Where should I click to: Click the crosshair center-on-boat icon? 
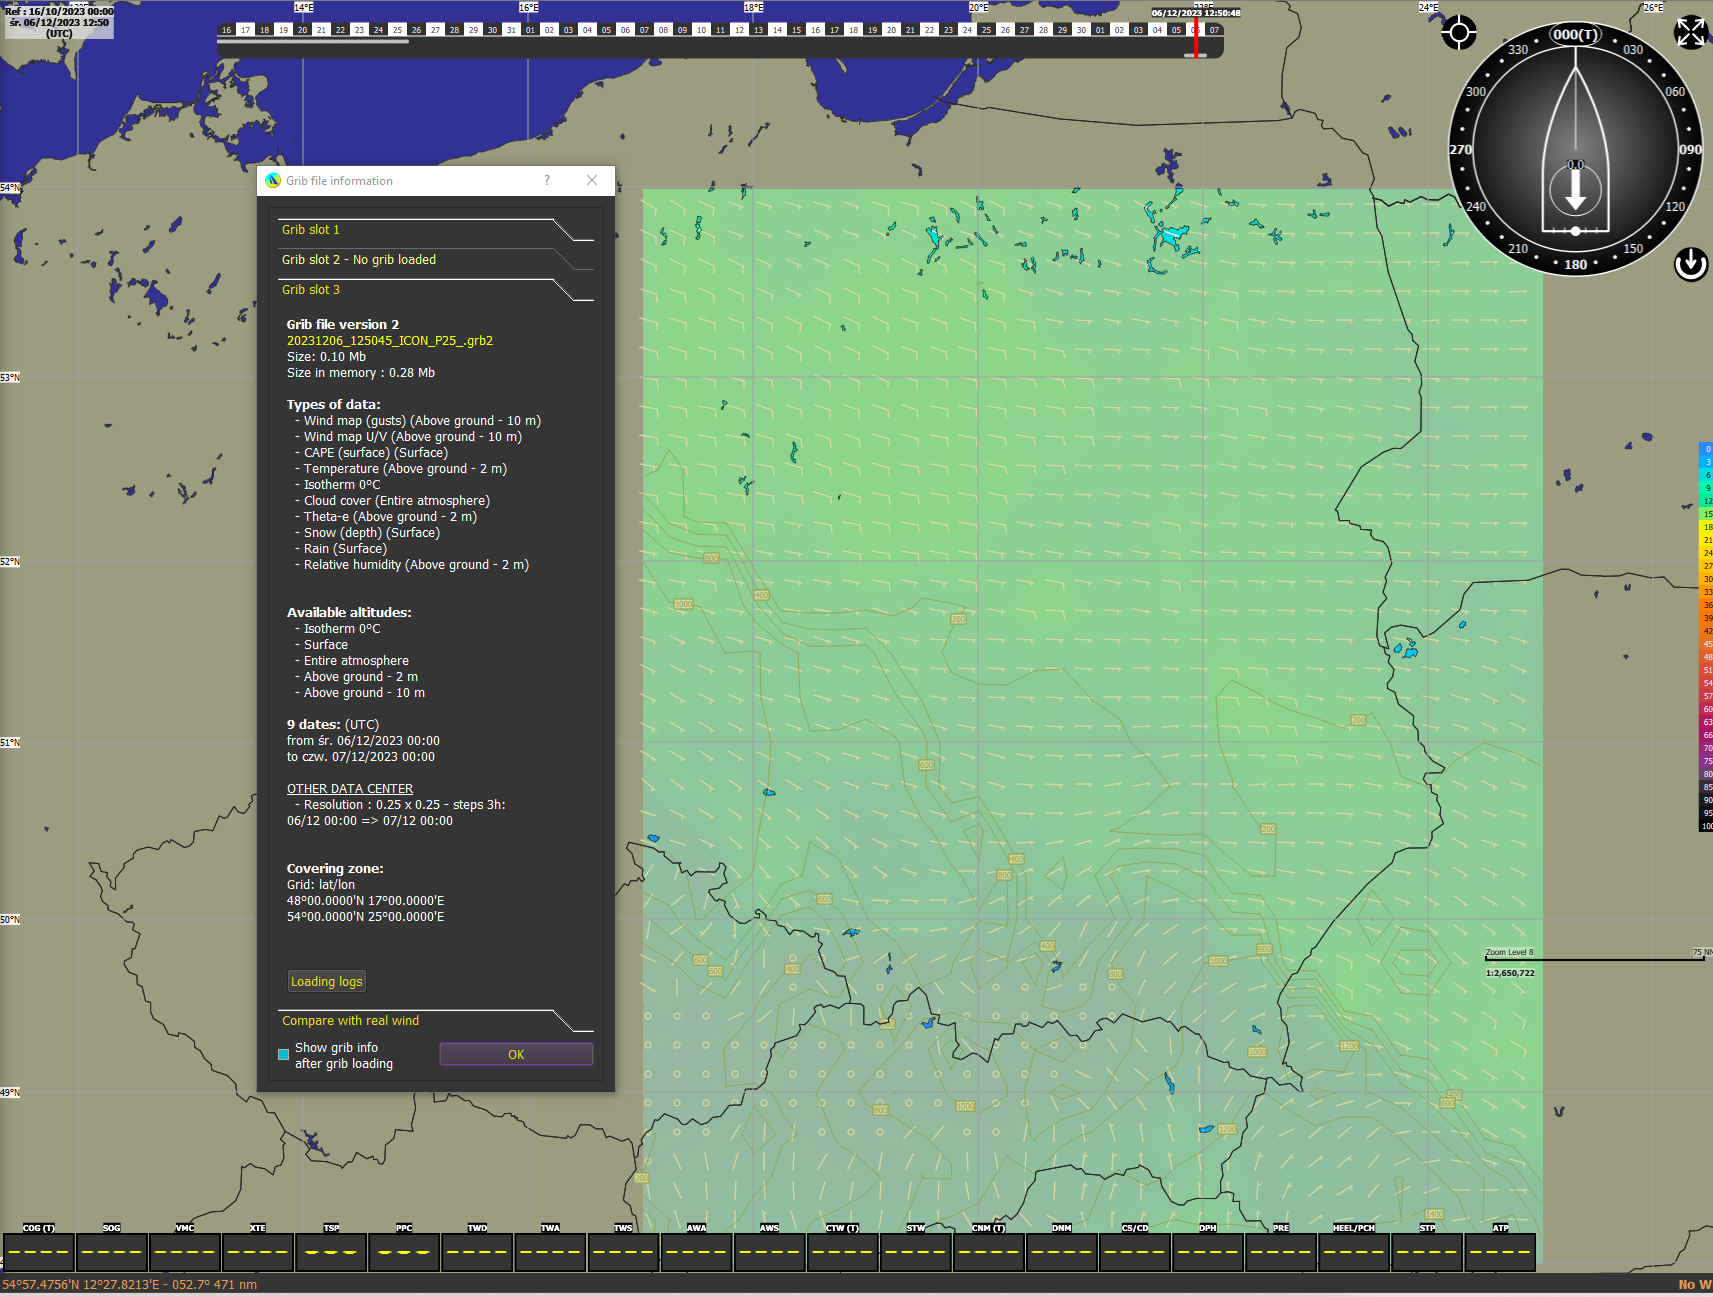coord(1459,33)
